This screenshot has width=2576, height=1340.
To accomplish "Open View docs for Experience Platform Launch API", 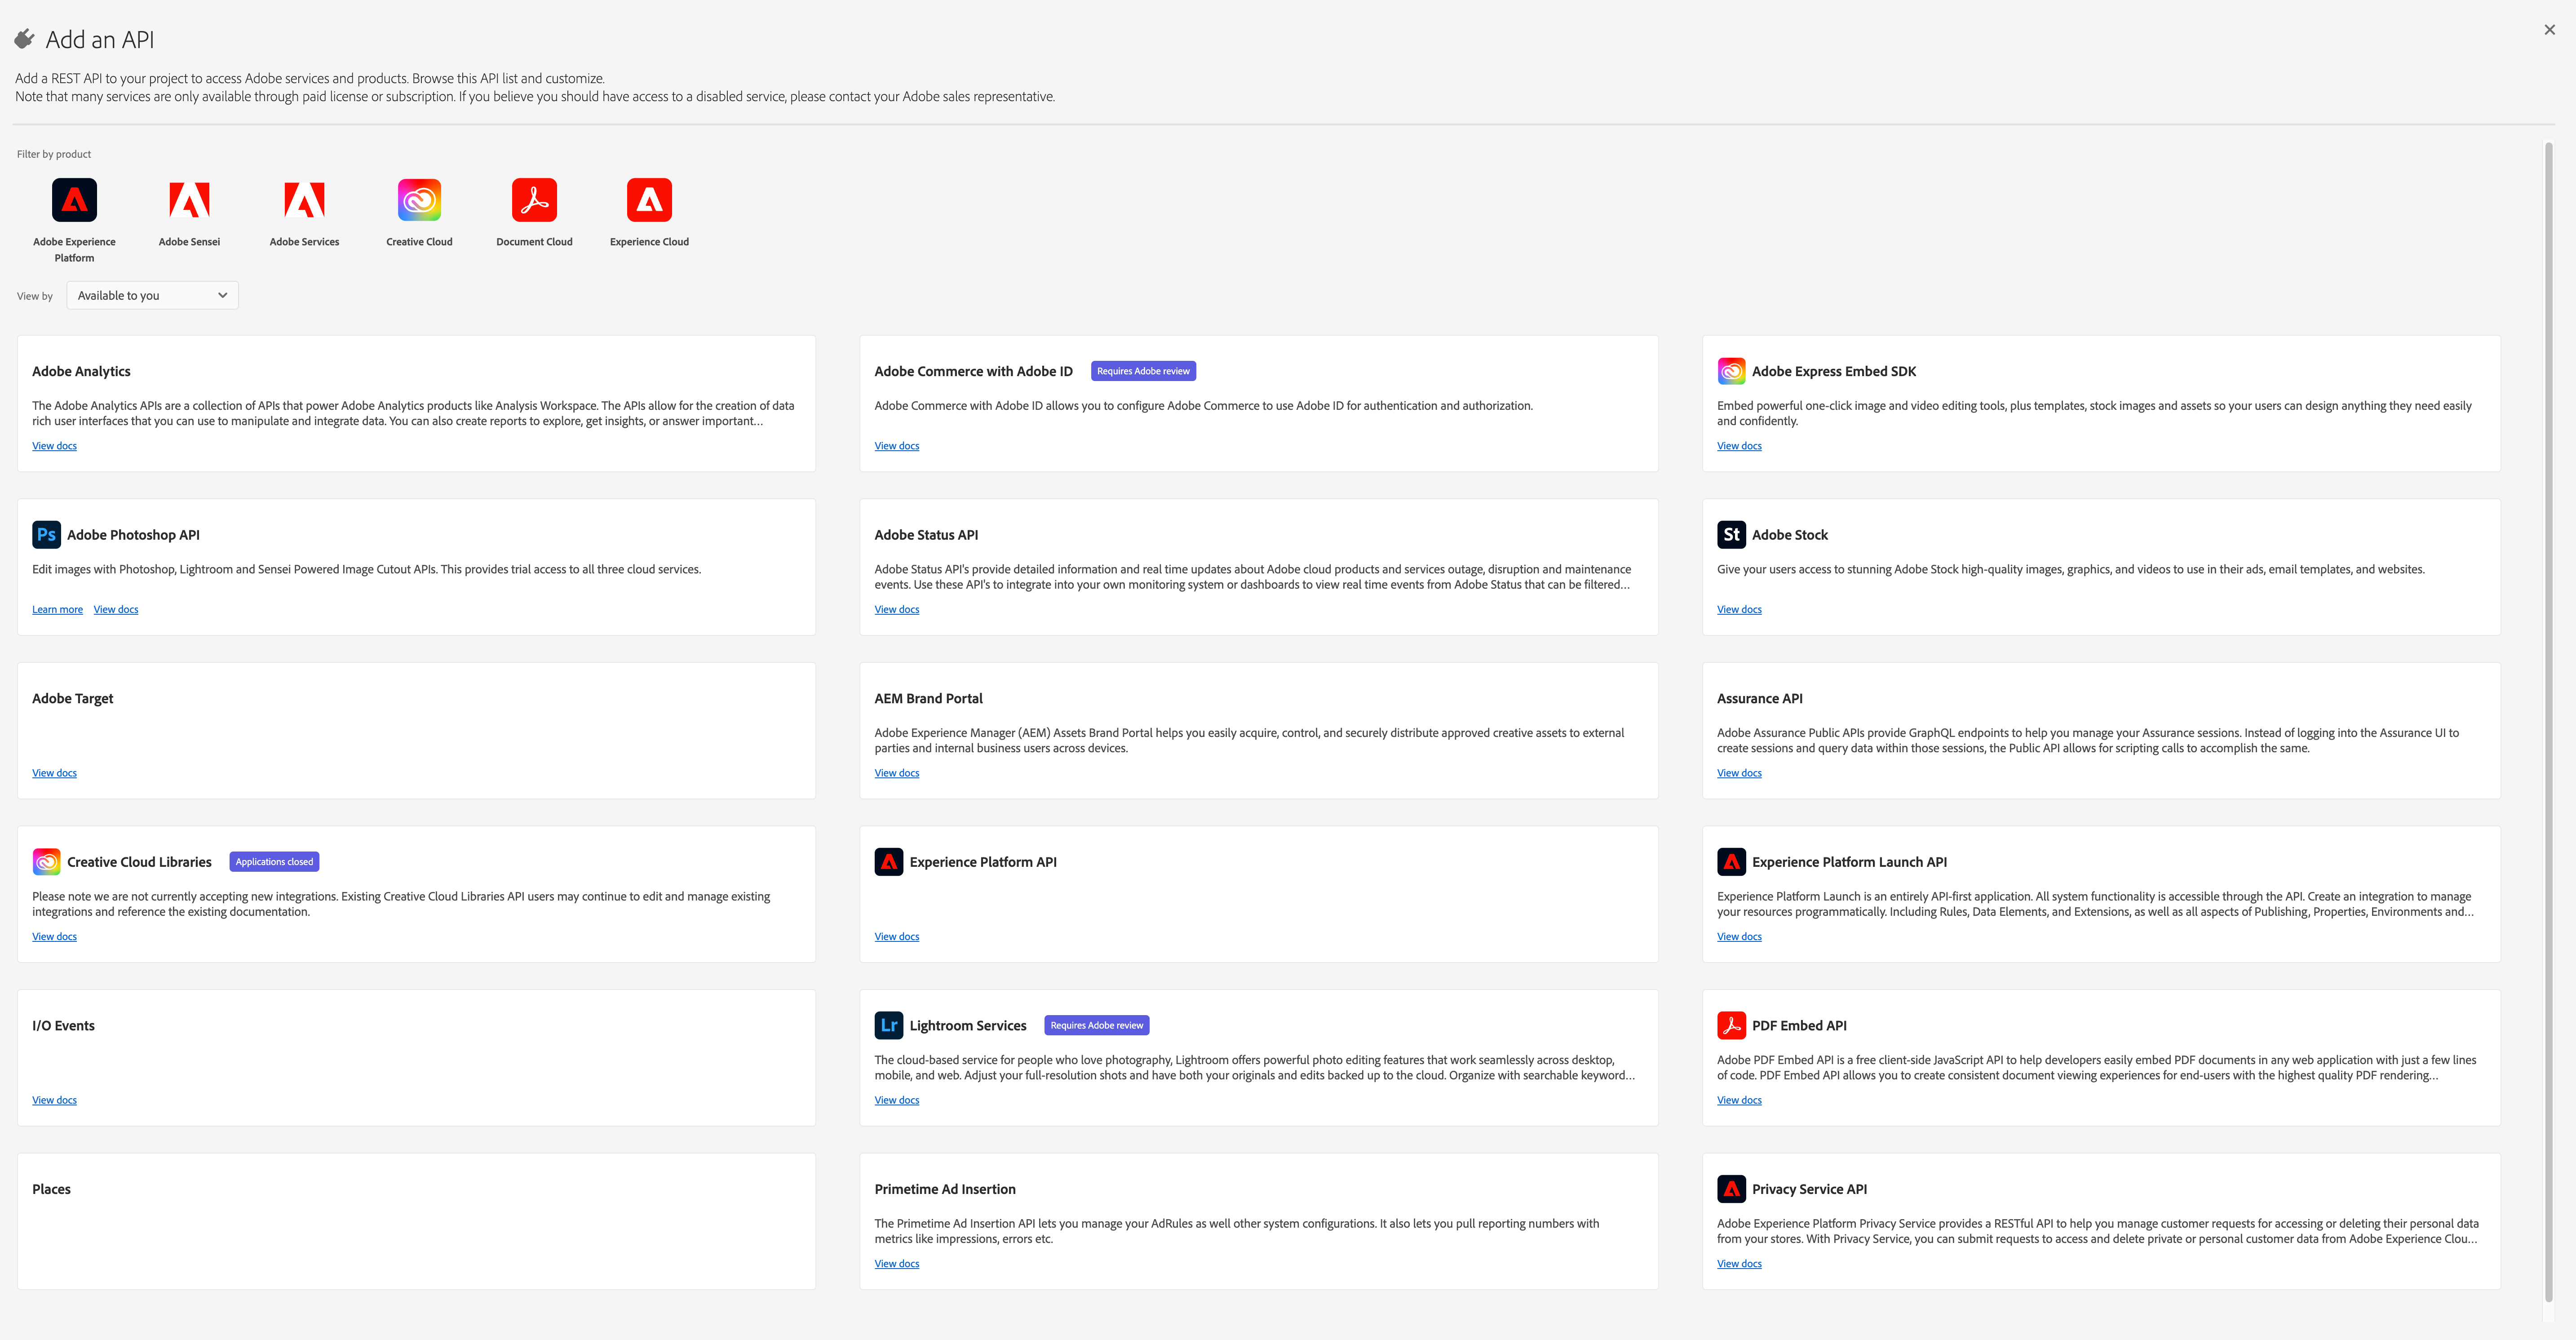I will click(1739, 936).
